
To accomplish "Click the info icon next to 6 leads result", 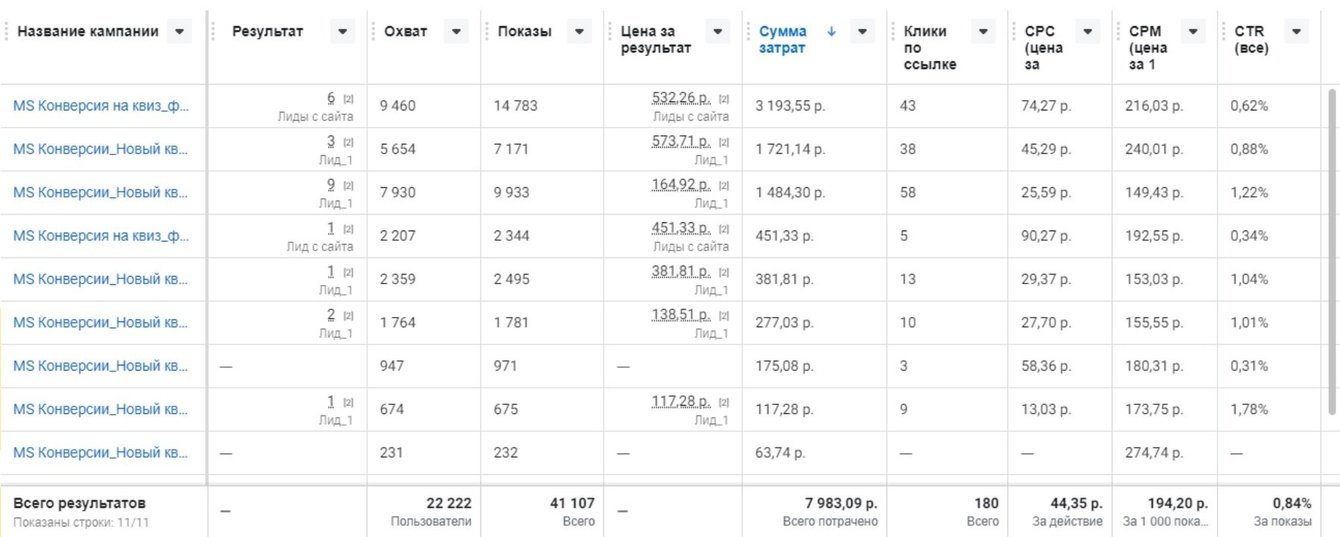I will coord(348,99).
